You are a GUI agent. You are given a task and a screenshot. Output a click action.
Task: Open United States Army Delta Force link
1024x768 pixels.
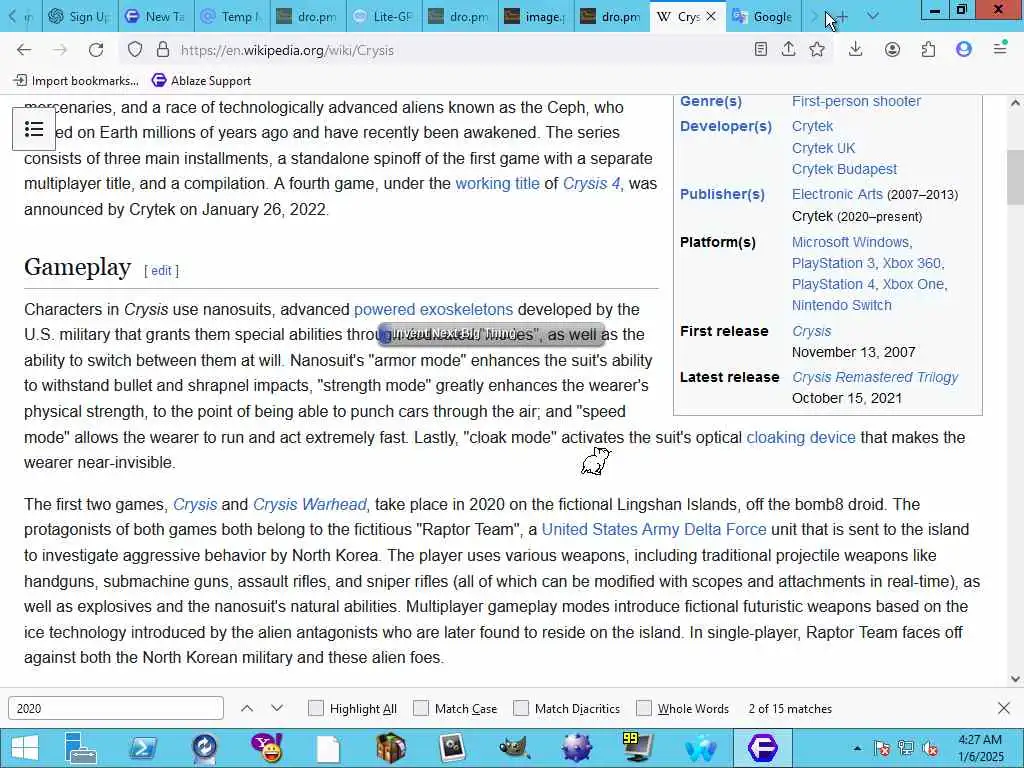point(654,529)
